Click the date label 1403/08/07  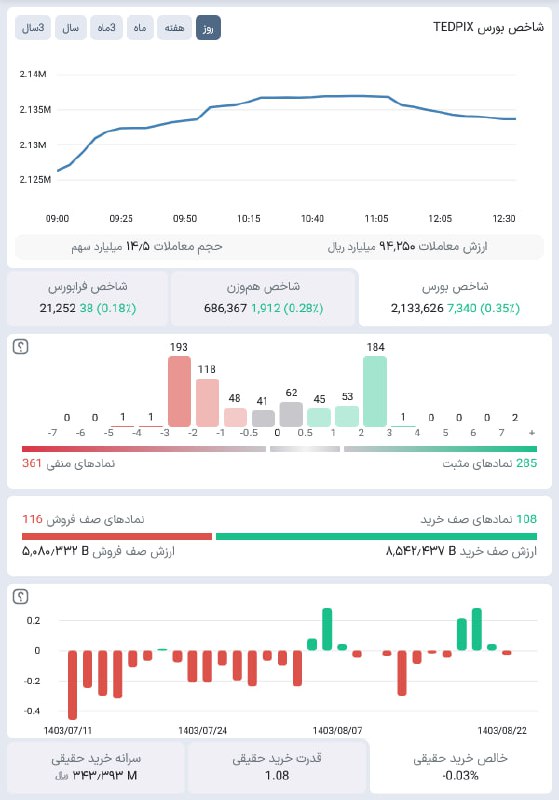(x=338, y=731)
